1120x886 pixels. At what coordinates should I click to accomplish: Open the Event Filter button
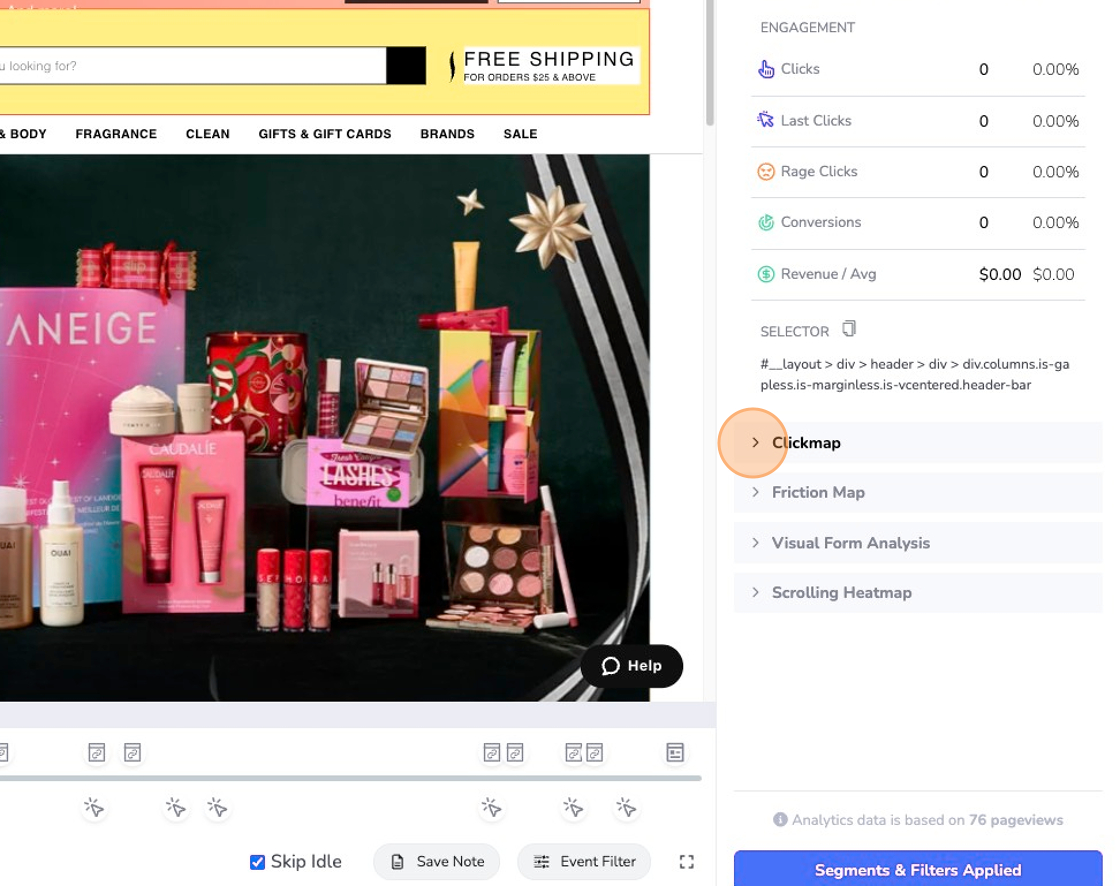584,862
